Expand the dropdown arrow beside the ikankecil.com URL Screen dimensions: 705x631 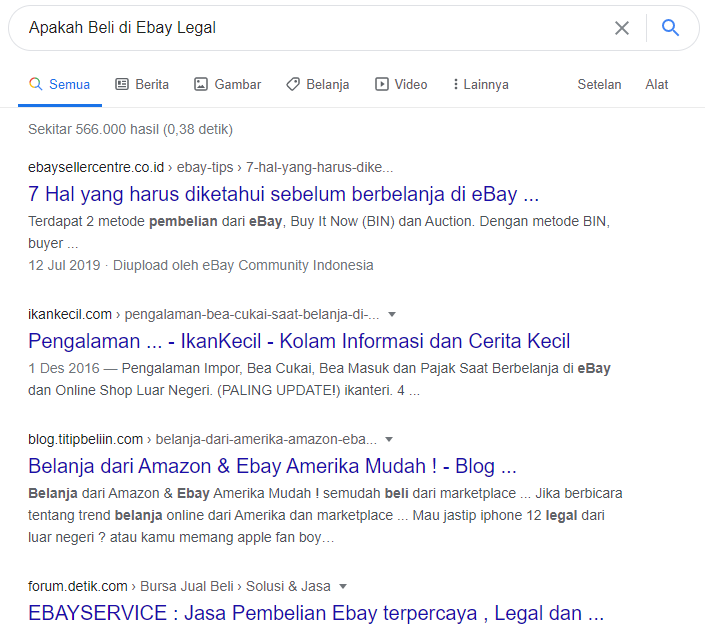[x=392, y=314]
